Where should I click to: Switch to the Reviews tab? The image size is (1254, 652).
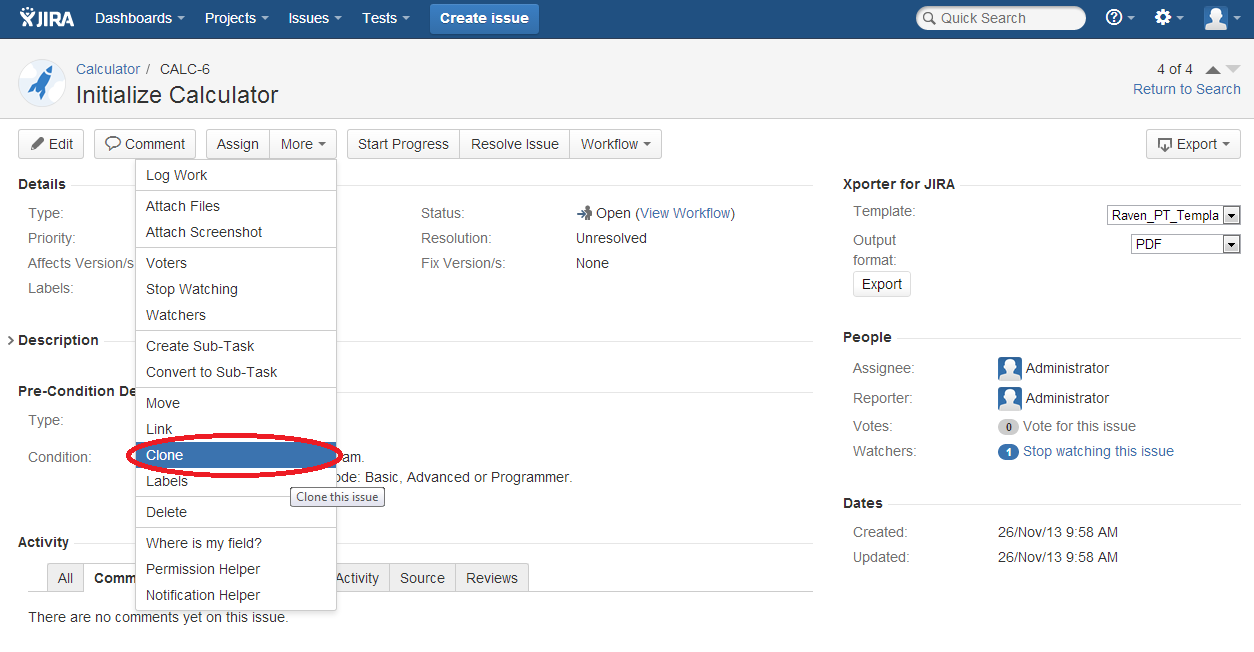491,578
